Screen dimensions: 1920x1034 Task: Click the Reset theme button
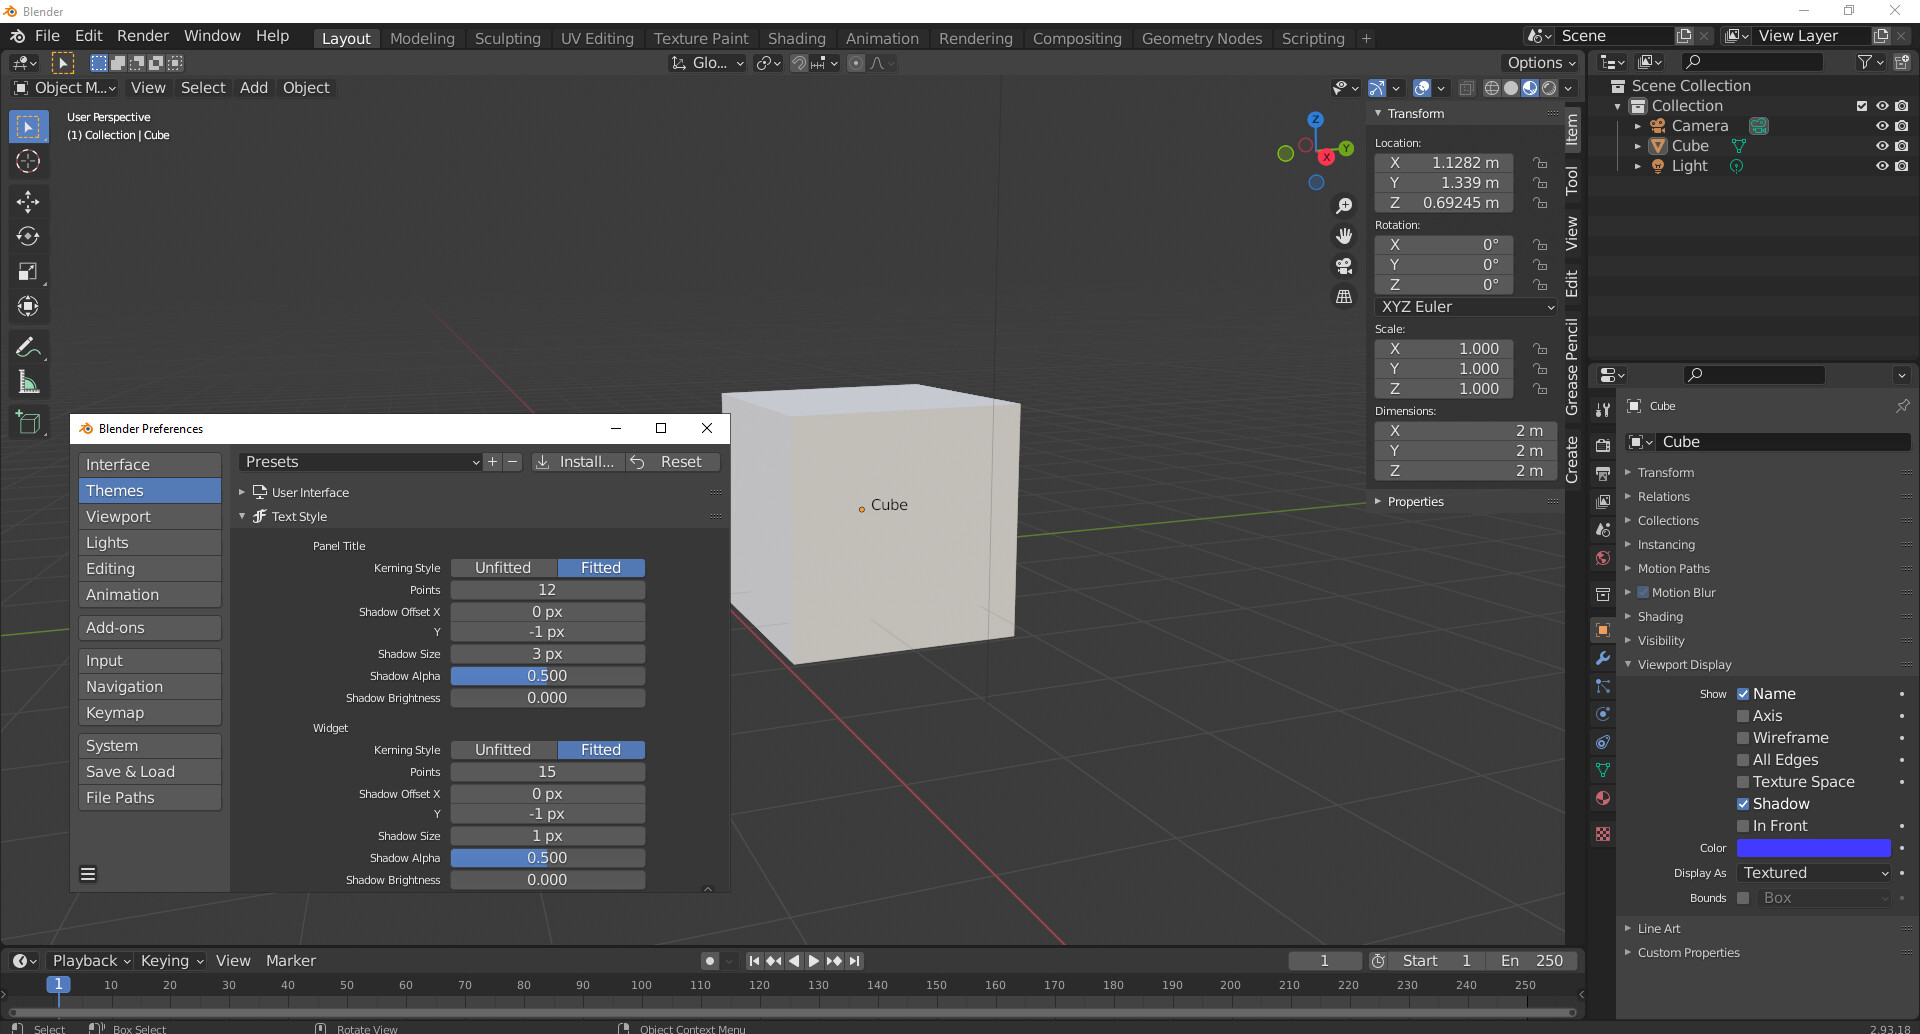point(672,462)
